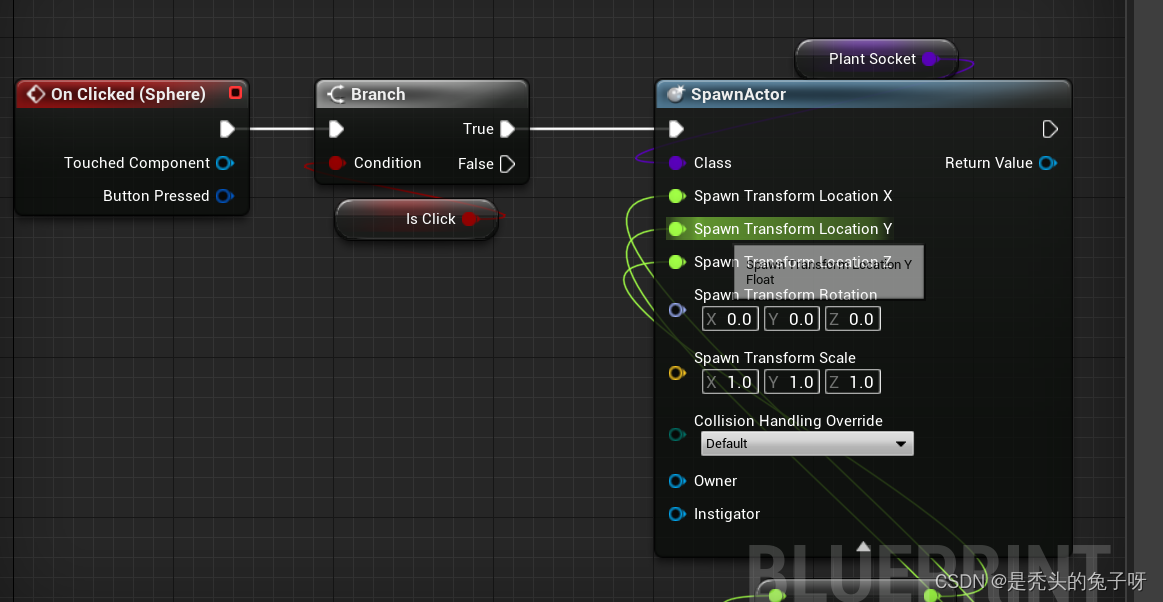Screen dimensions: 1163x602
Task: Edit Rotation Z value field
Action: [x=853, y=320]
